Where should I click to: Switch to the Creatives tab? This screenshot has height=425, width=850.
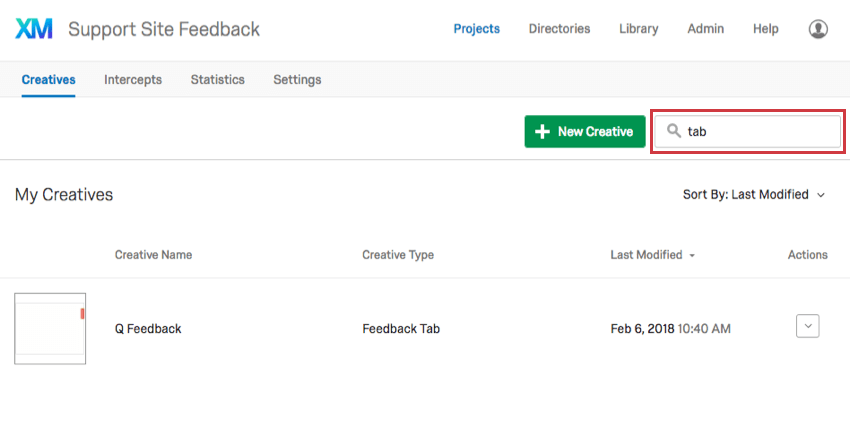click(48, 80)
